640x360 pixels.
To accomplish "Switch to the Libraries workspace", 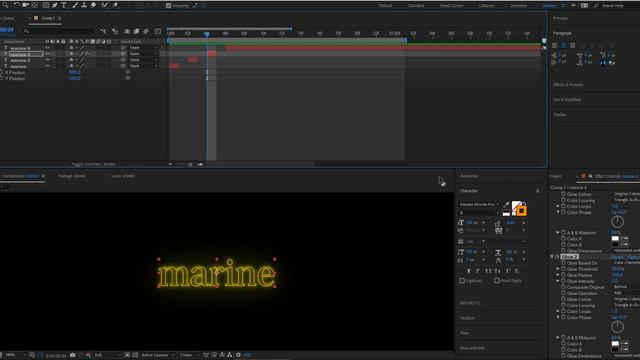I will pyautogui.click(x=487, y=6).
